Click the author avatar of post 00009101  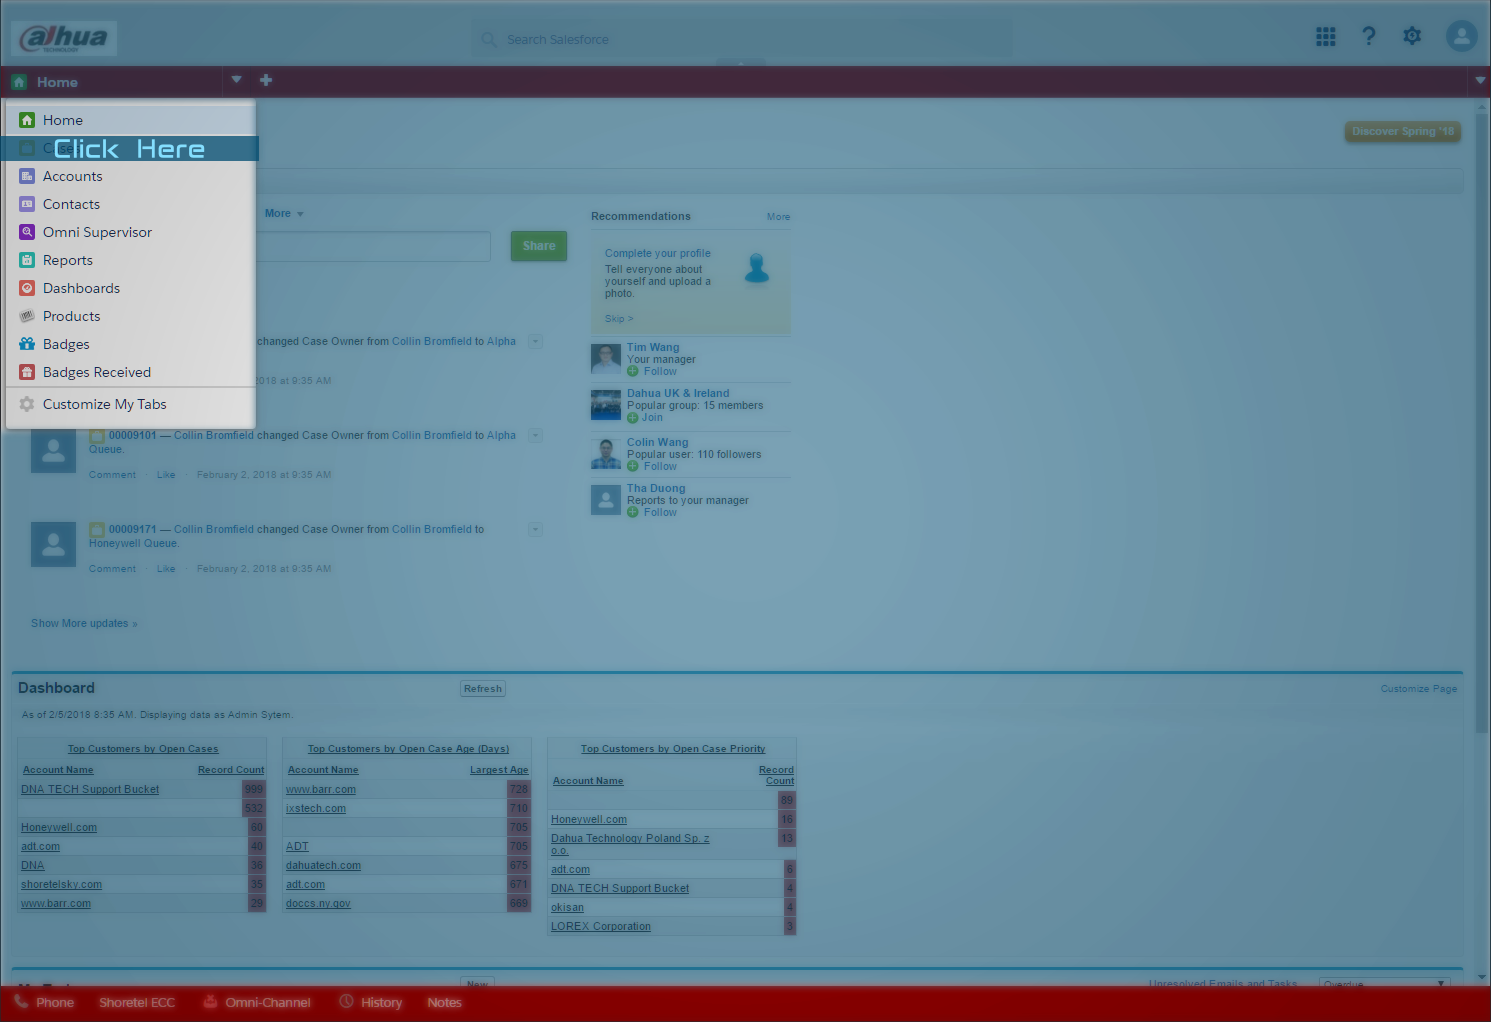(x=54, y=451)
